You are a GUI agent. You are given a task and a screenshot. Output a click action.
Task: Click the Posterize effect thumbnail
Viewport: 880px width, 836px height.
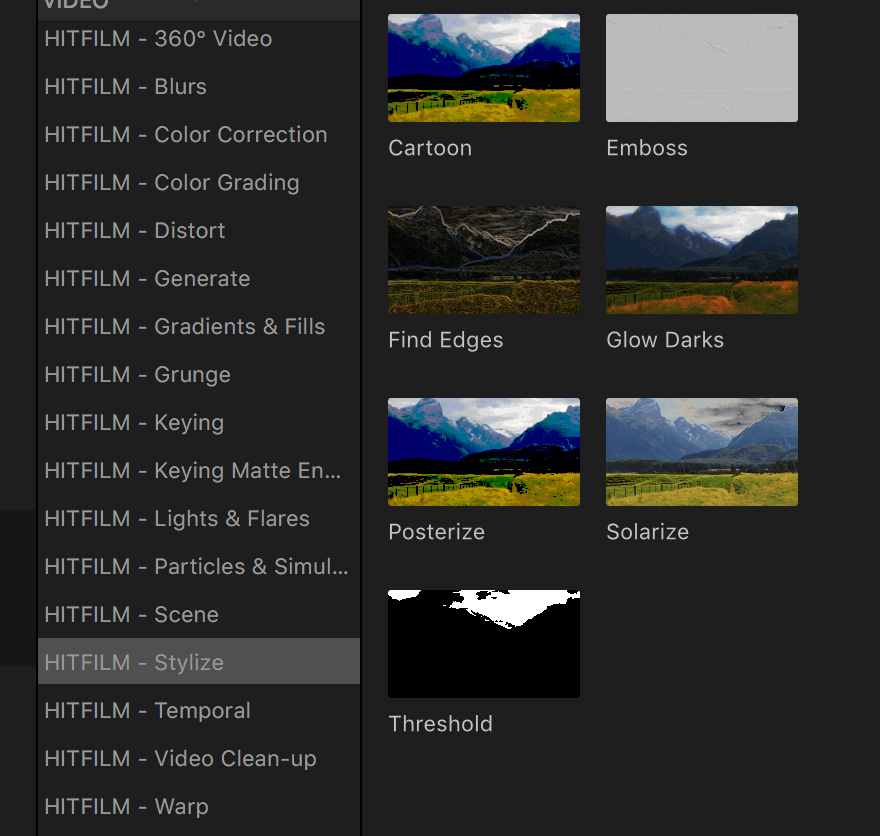pyautogui.click(x=484, y=452)
